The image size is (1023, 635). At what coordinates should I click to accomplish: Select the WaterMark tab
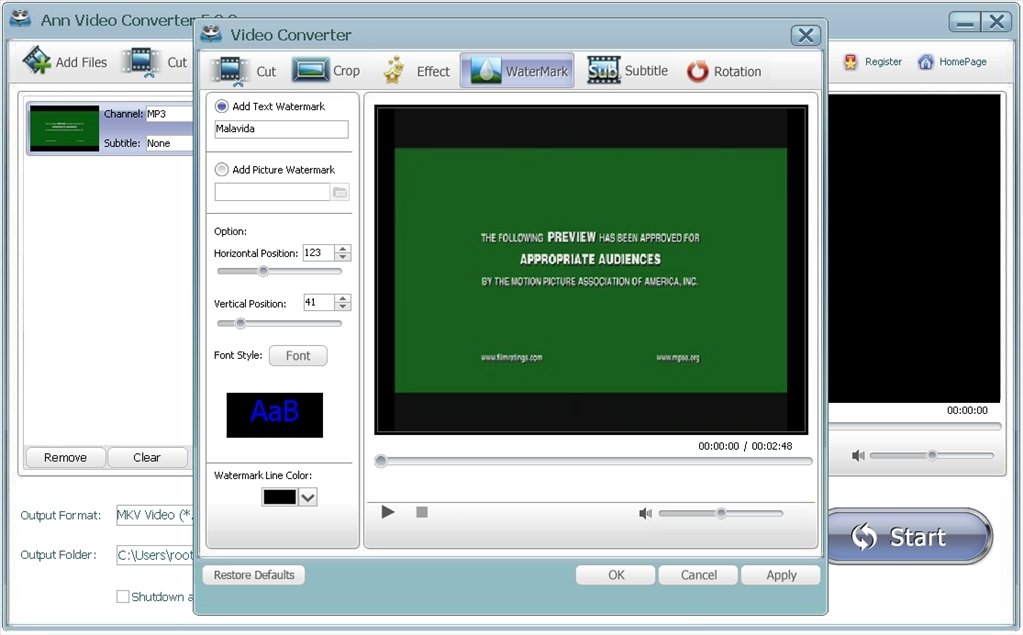517,70
